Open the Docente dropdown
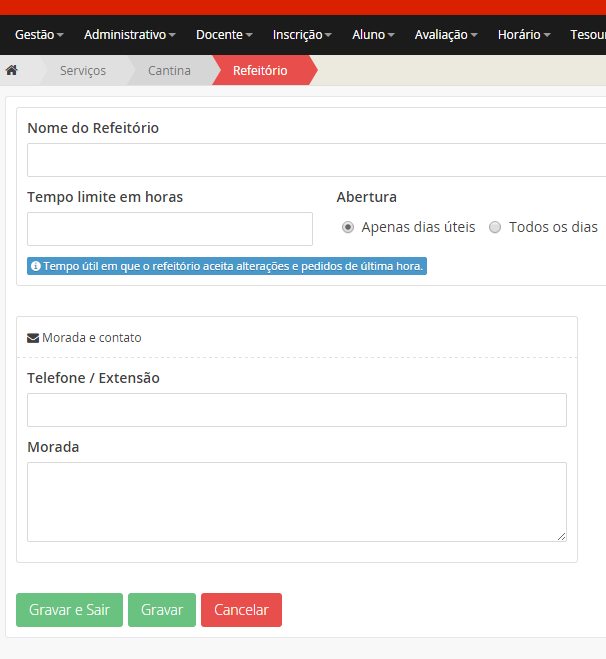 click(224, 34)
